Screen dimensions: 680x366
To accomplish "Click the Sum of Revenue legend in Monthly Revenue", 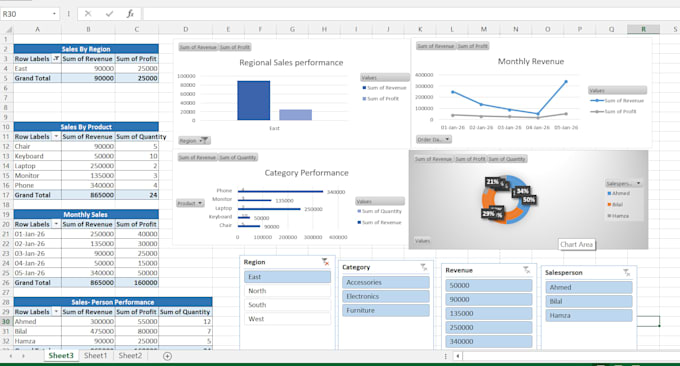I will pyautogui.click(x=617, y=101).
